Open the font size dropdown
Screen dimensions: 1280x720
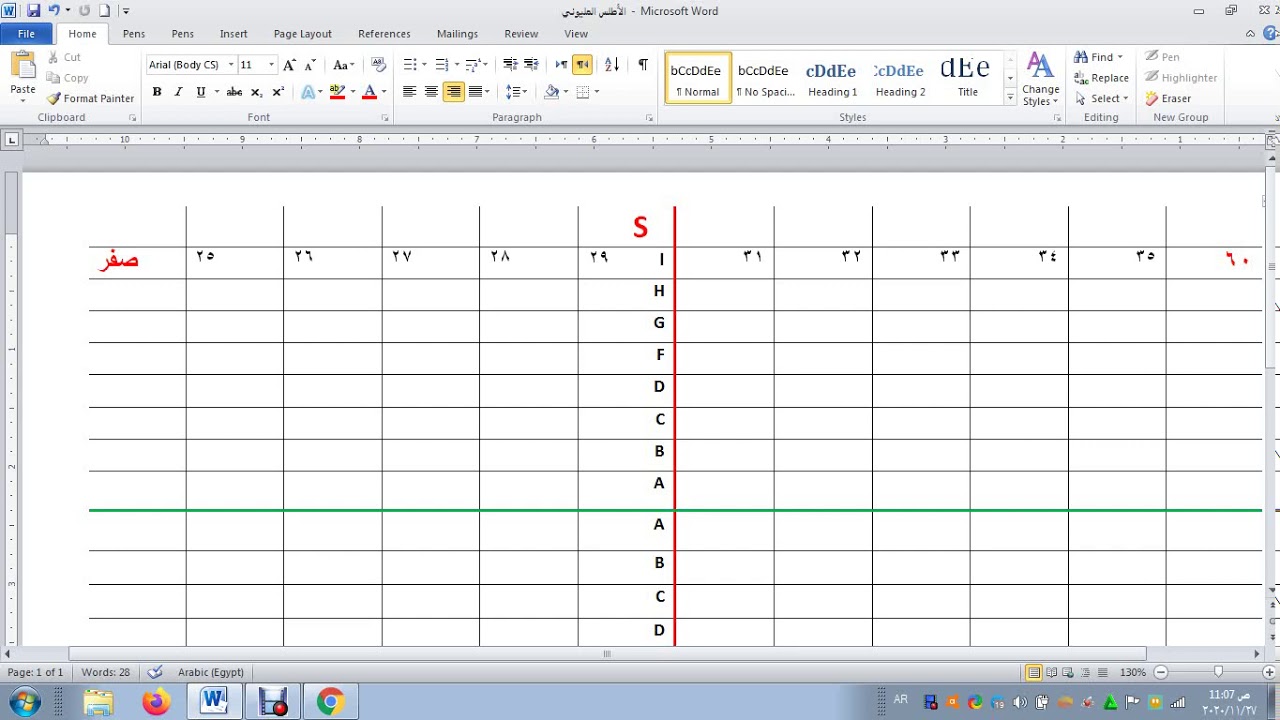(271, 65)
